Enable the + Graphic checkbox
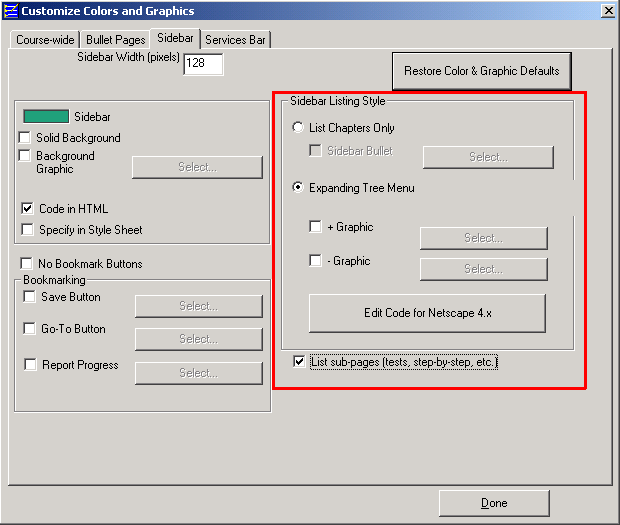This screenshot has width=620, height=525. [315, 227]
